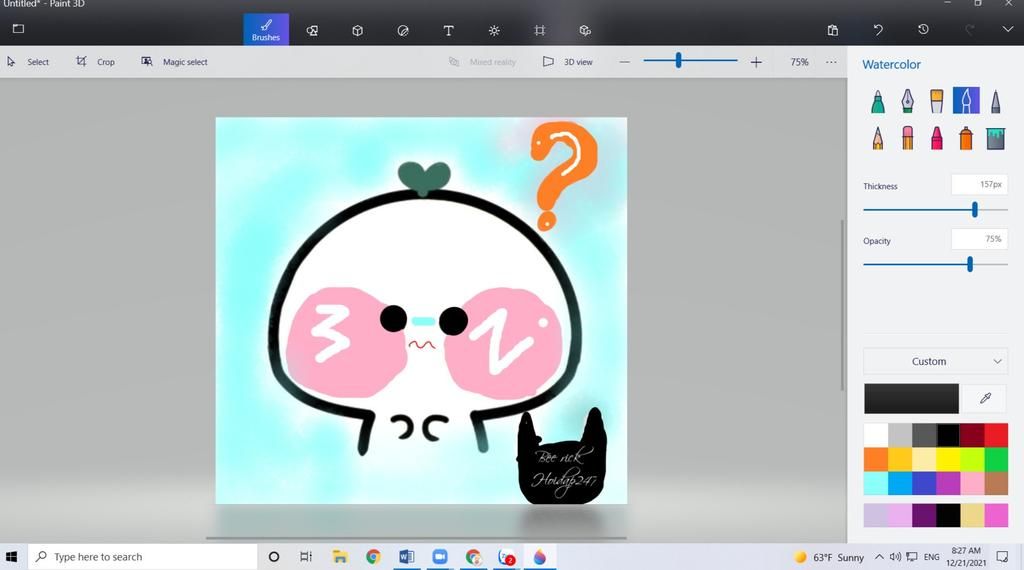Click the Paste icon

(833, 30)
